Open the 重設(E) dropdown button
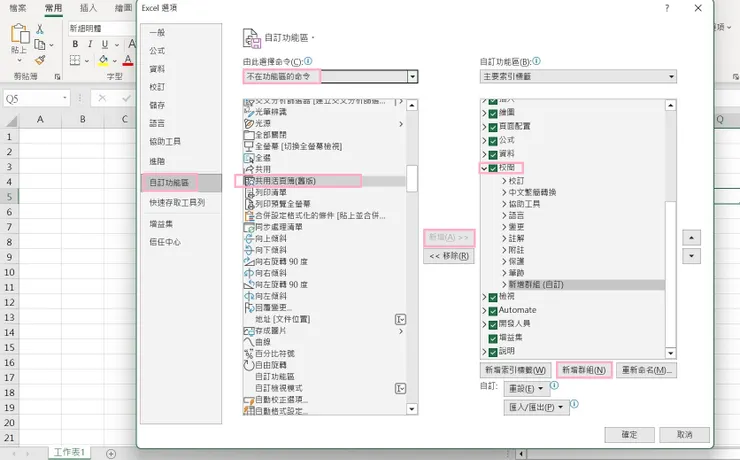The height and width of the screenshot is (460, 740). click(x=526, y=389)
